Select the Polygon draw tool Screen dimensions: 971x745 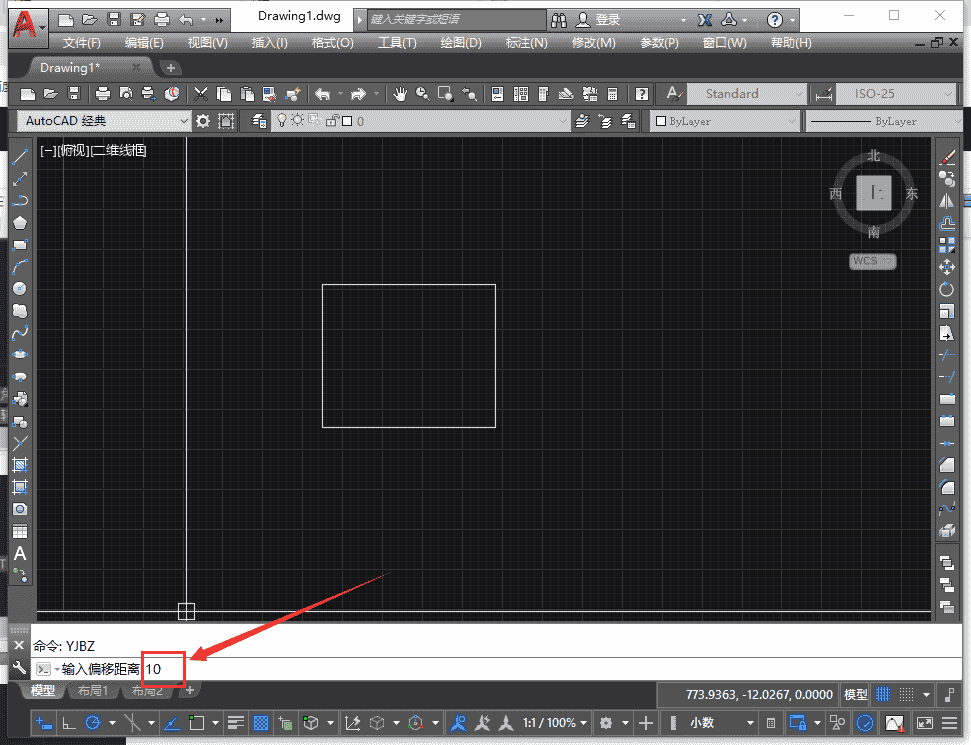(x=20, y=222)
